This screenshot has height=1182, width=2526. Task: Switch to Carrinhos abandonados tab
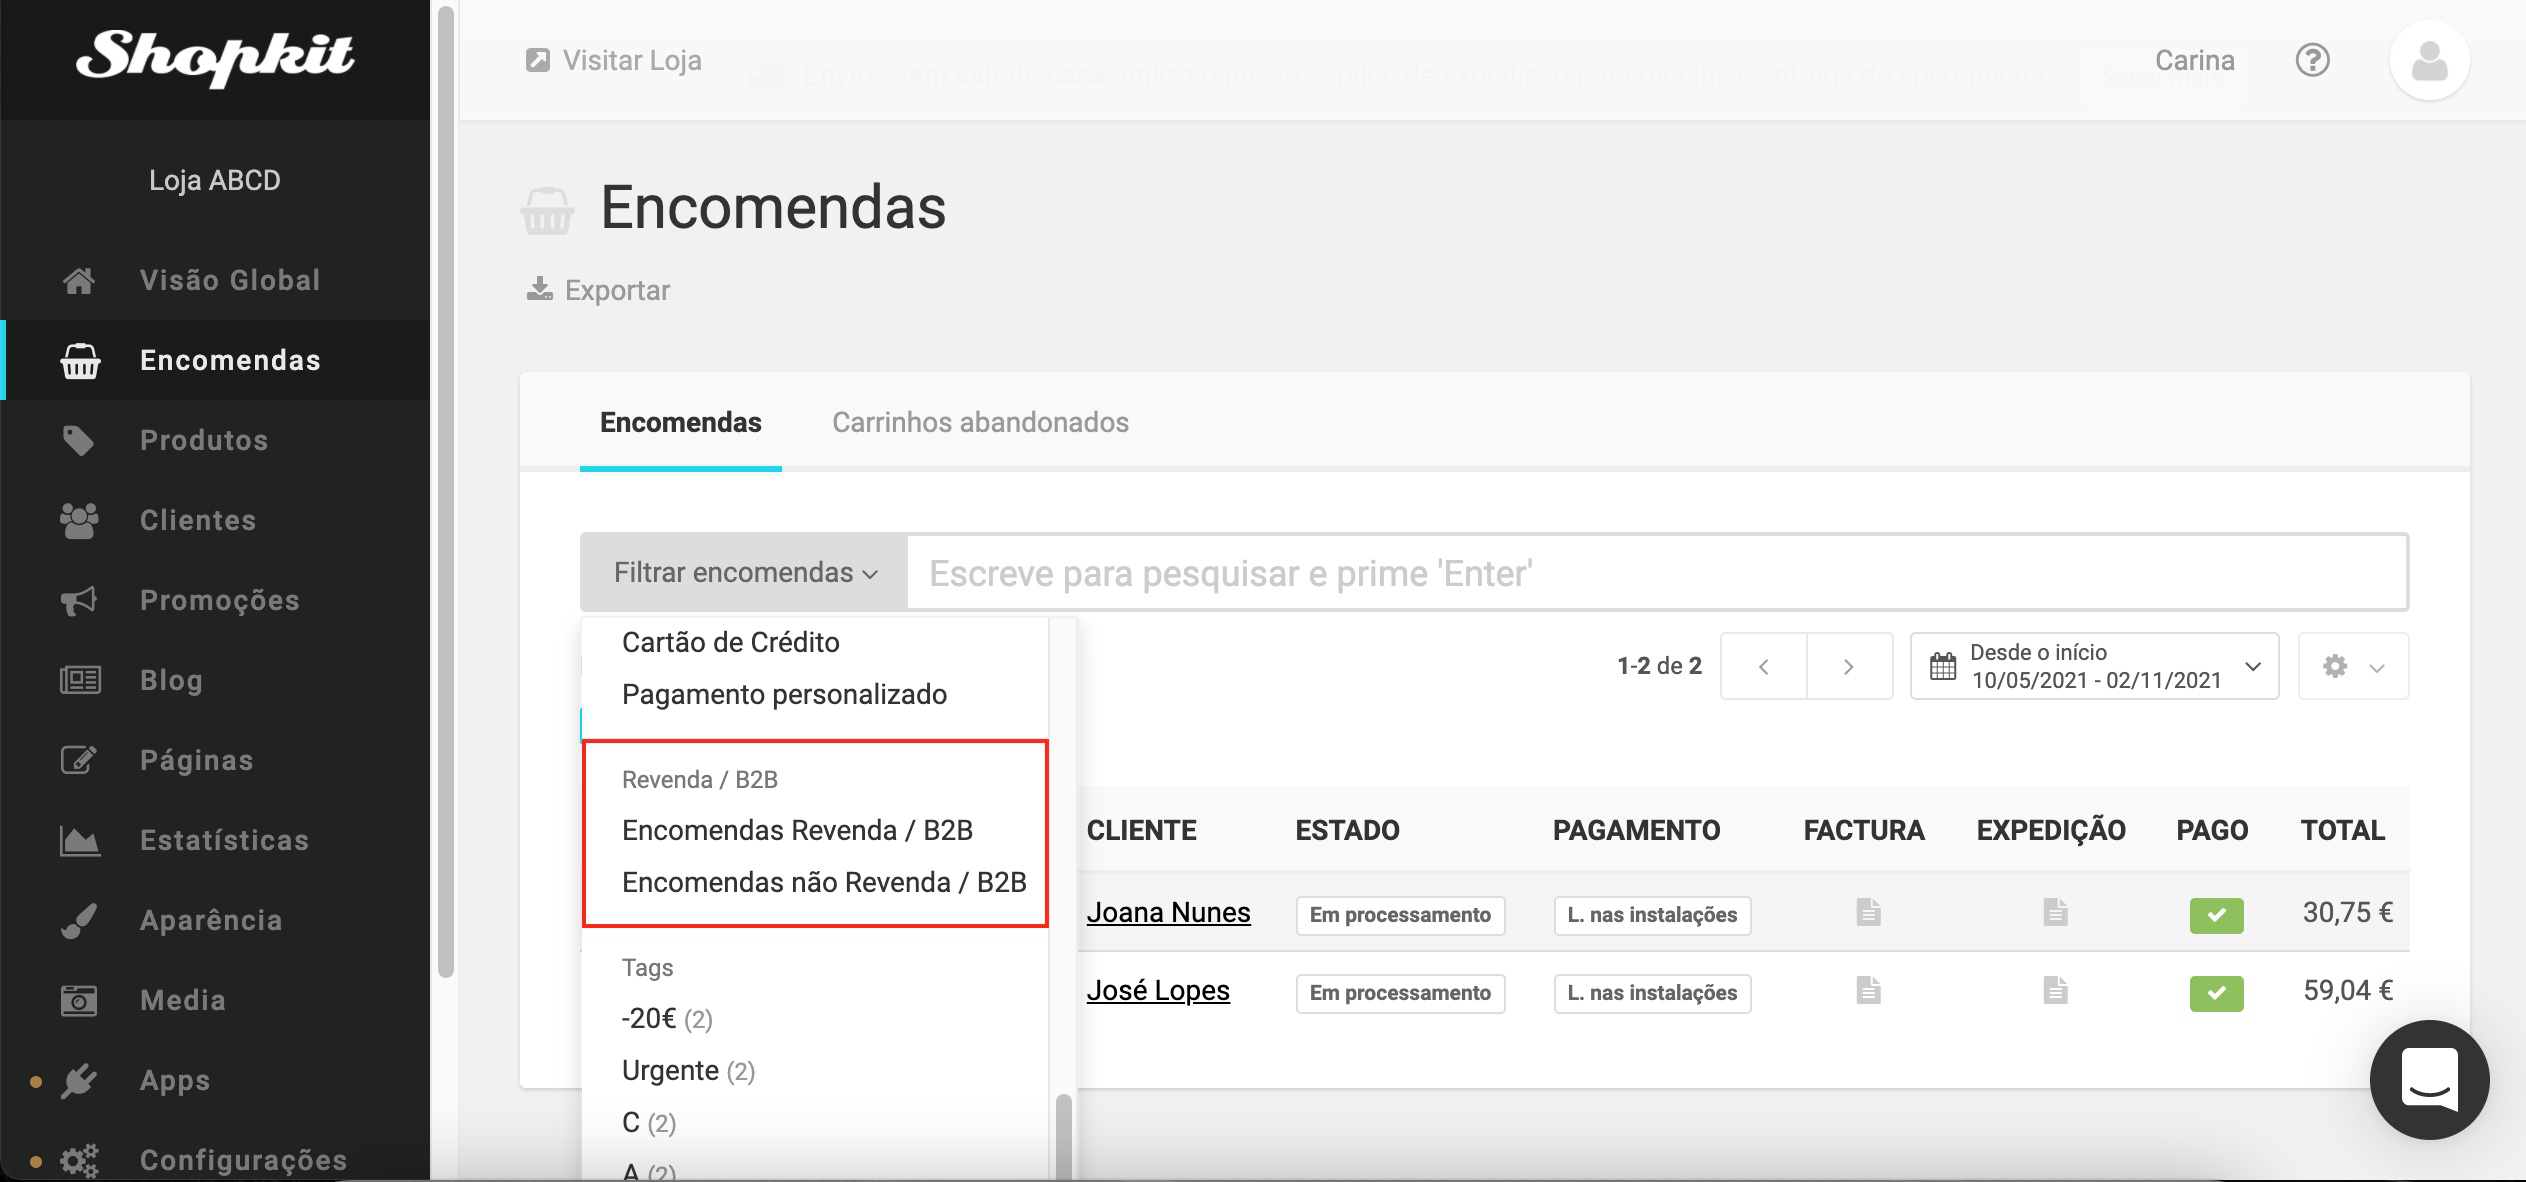point(980,422)
